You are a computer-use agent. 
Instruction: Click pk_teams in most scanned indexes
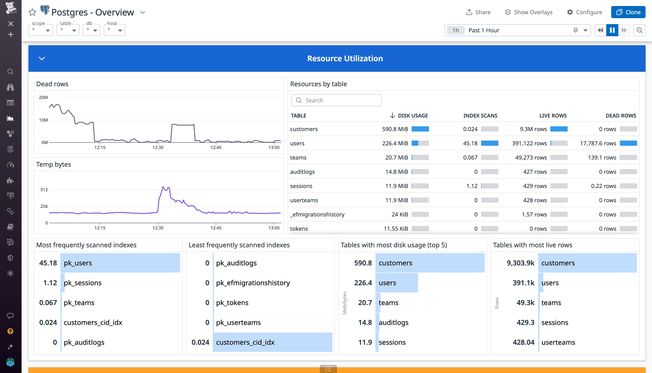[79, 303]
